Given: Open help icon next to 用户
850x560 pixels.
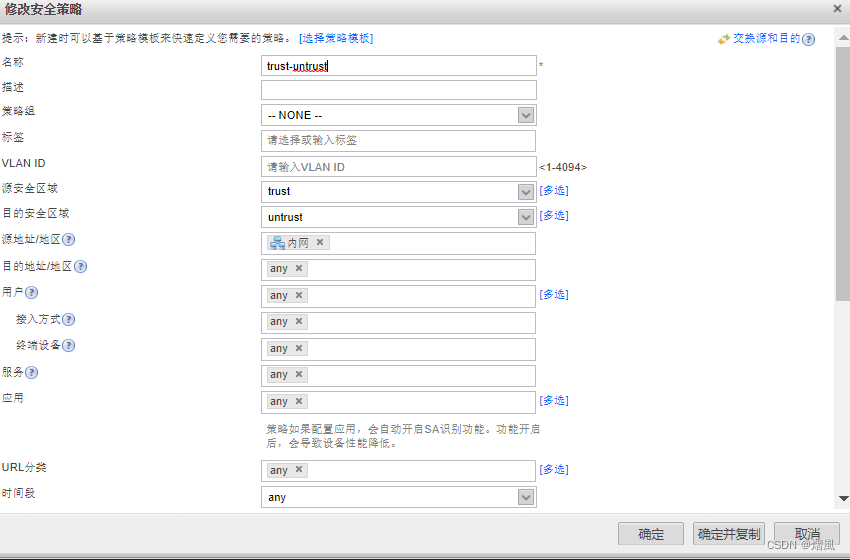Looking at the screenshot, I should point(31,293).
